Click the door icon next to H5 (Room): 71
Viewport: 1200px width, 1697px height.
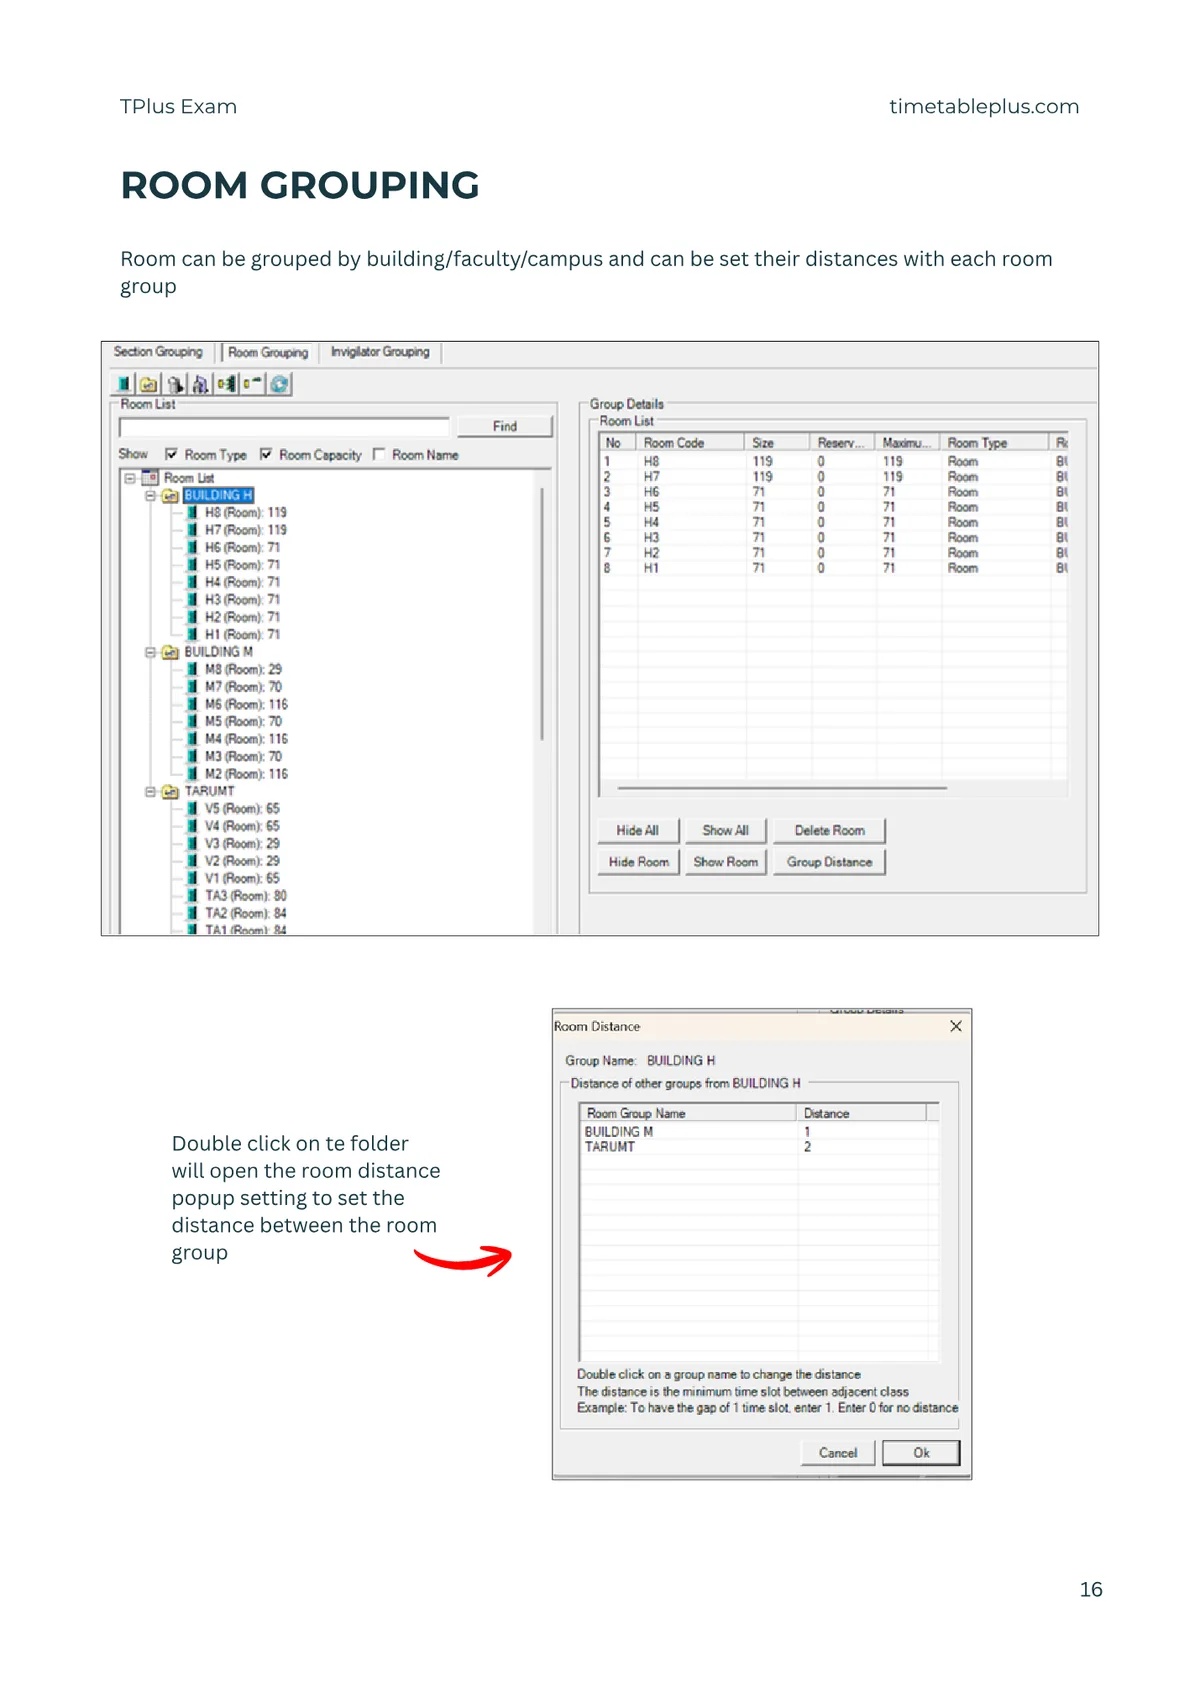[192, 565]
